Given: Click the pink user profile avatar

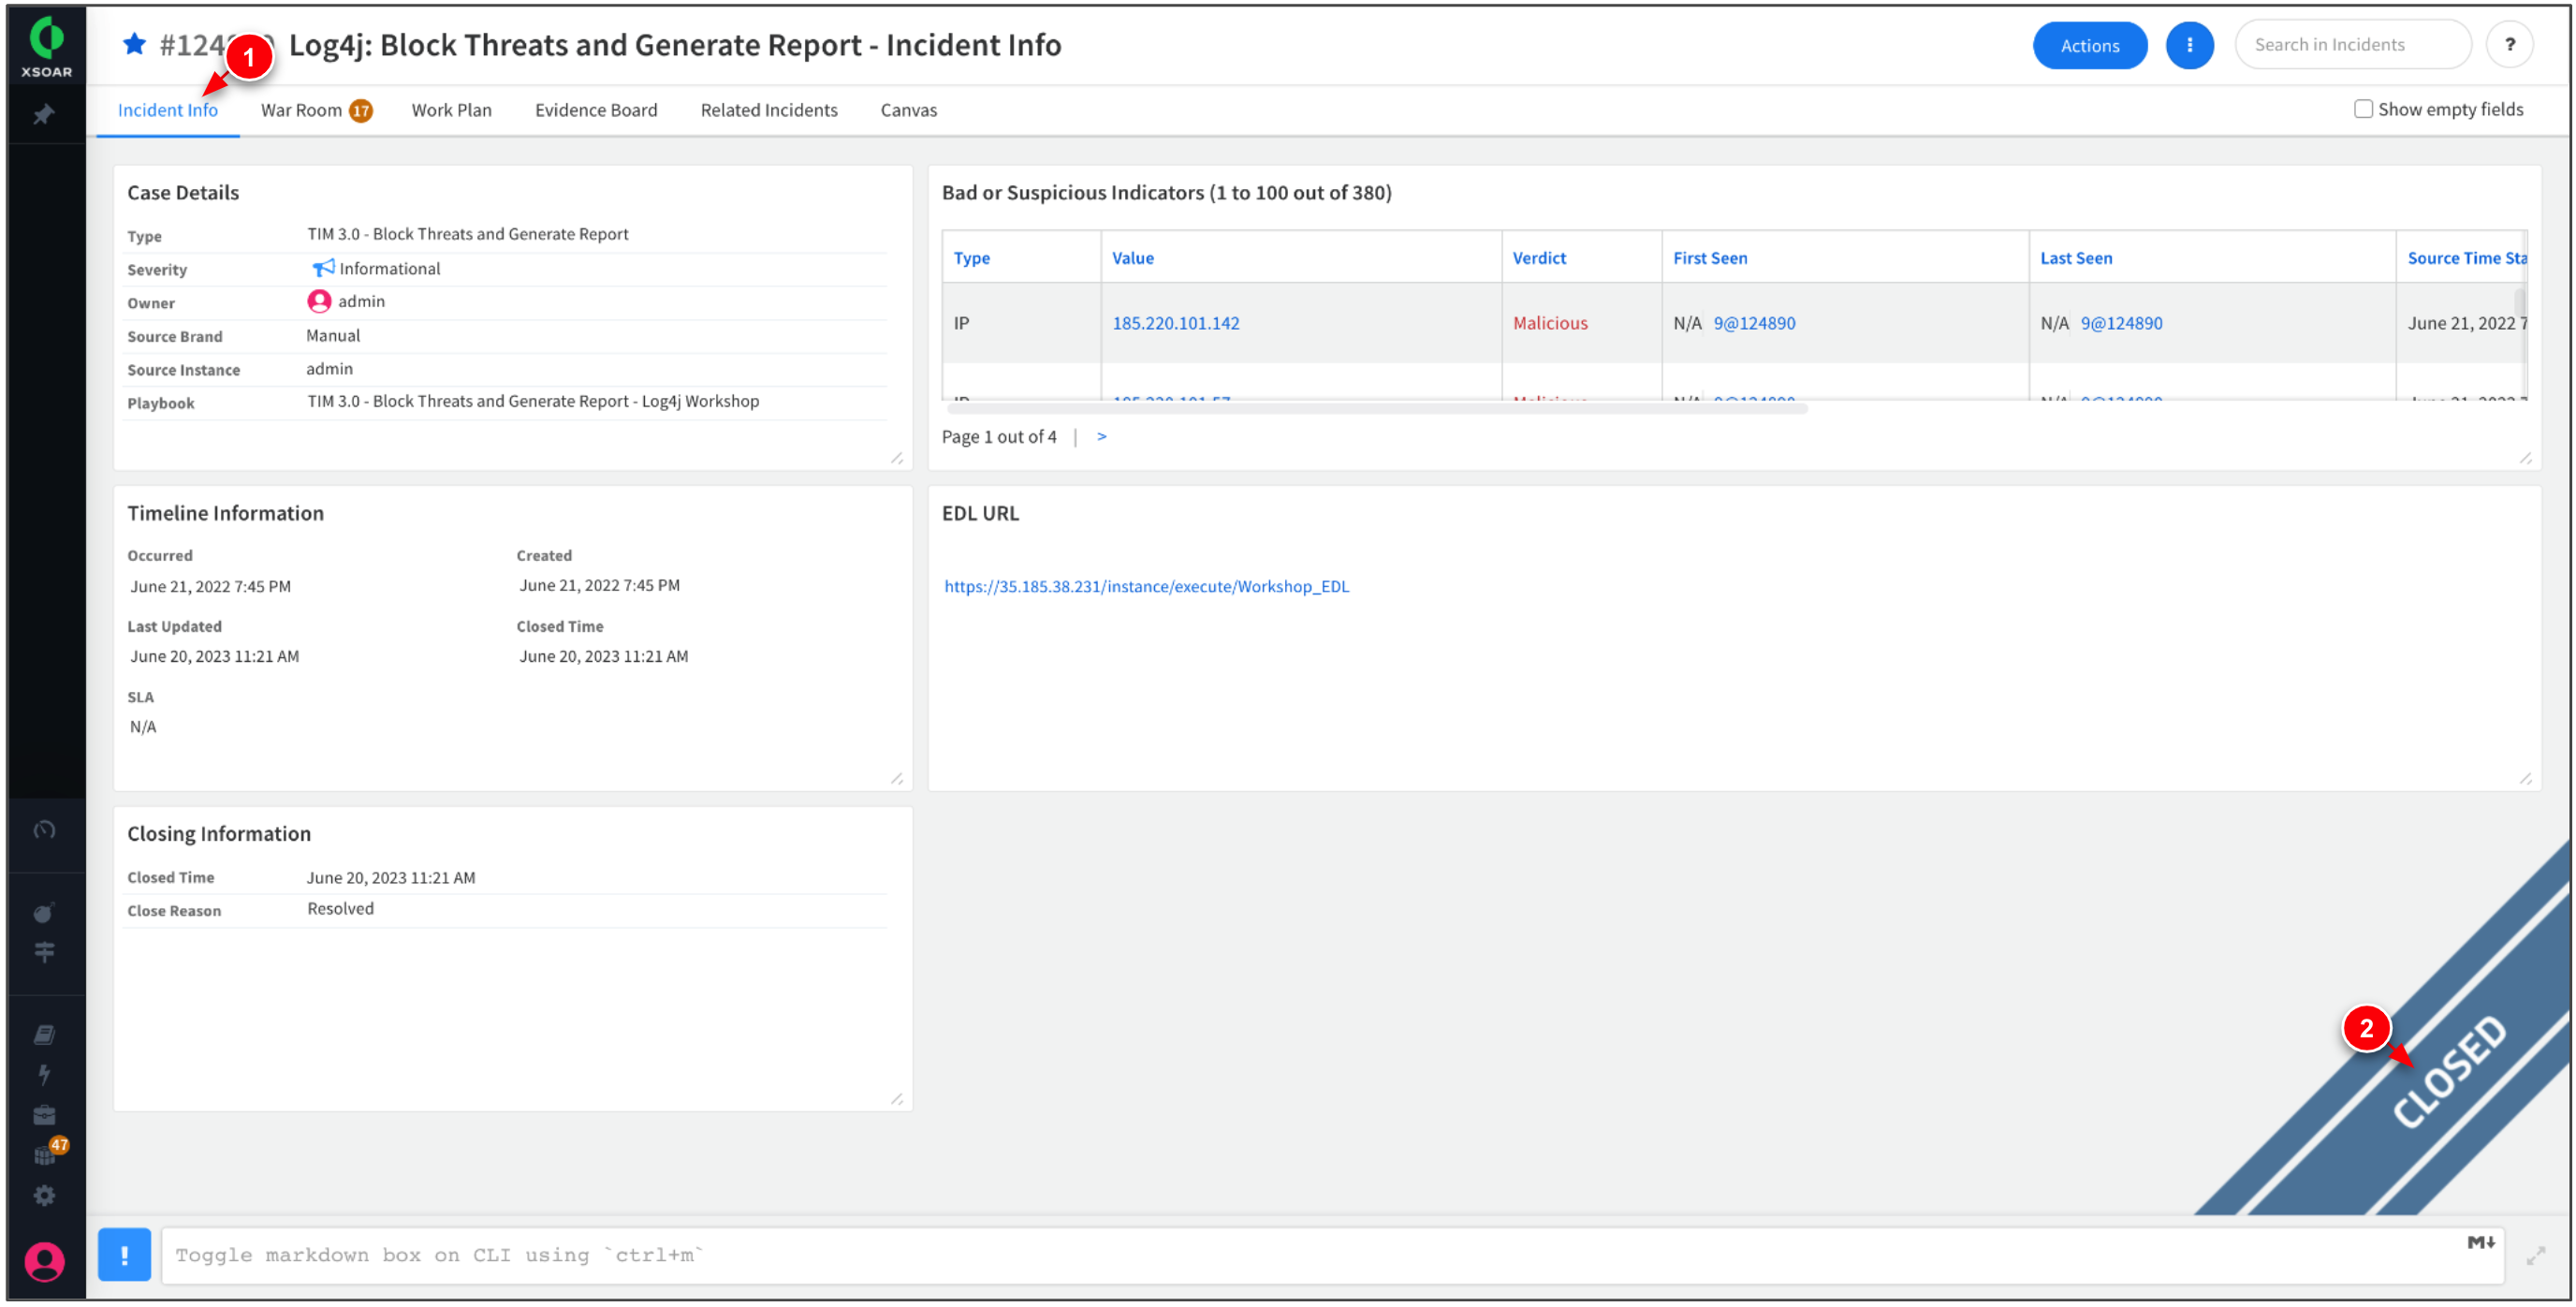Looking at the screenshot, I should pos(44,1262).
